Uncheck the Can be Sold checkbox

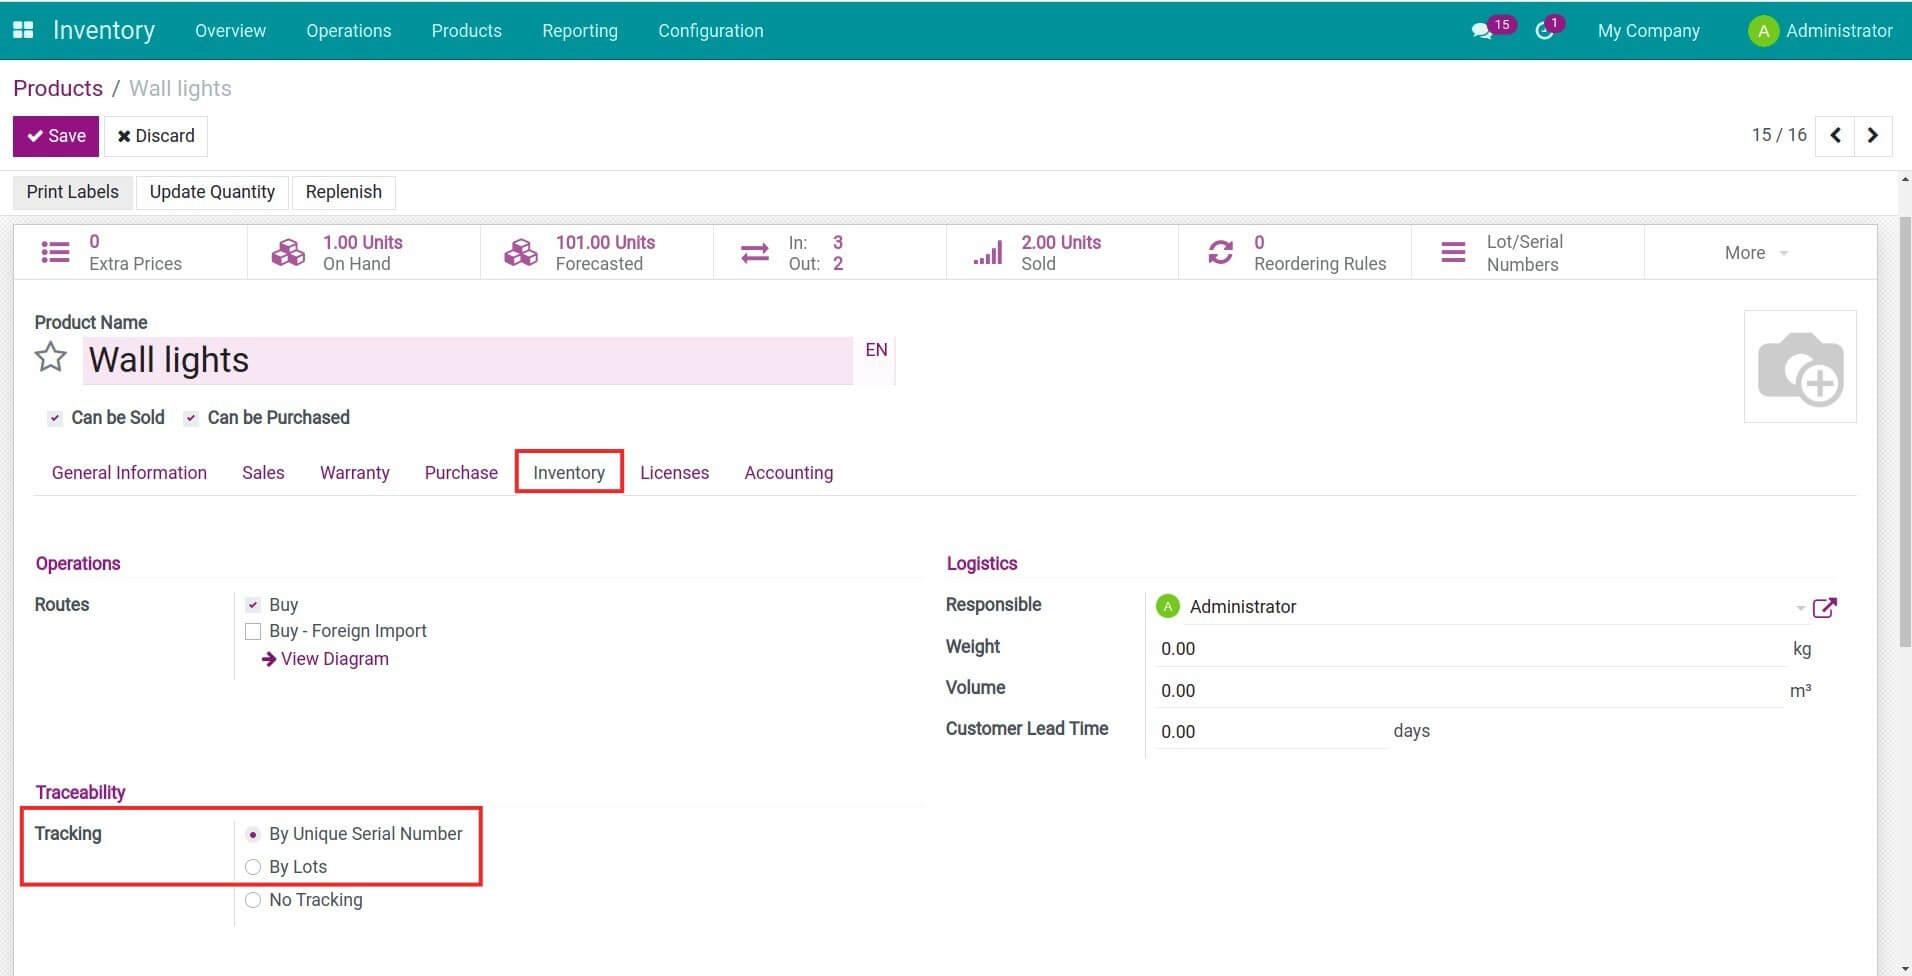55,418
